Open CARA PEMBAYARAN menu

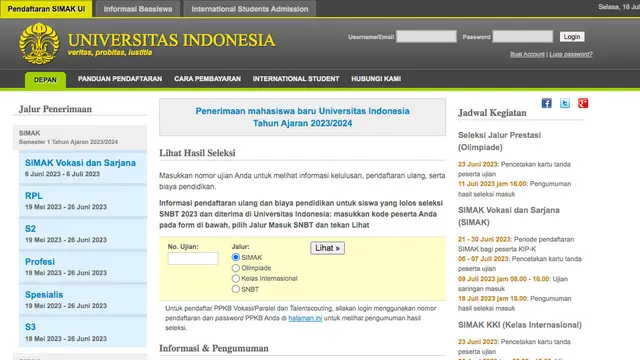(207, 79)
